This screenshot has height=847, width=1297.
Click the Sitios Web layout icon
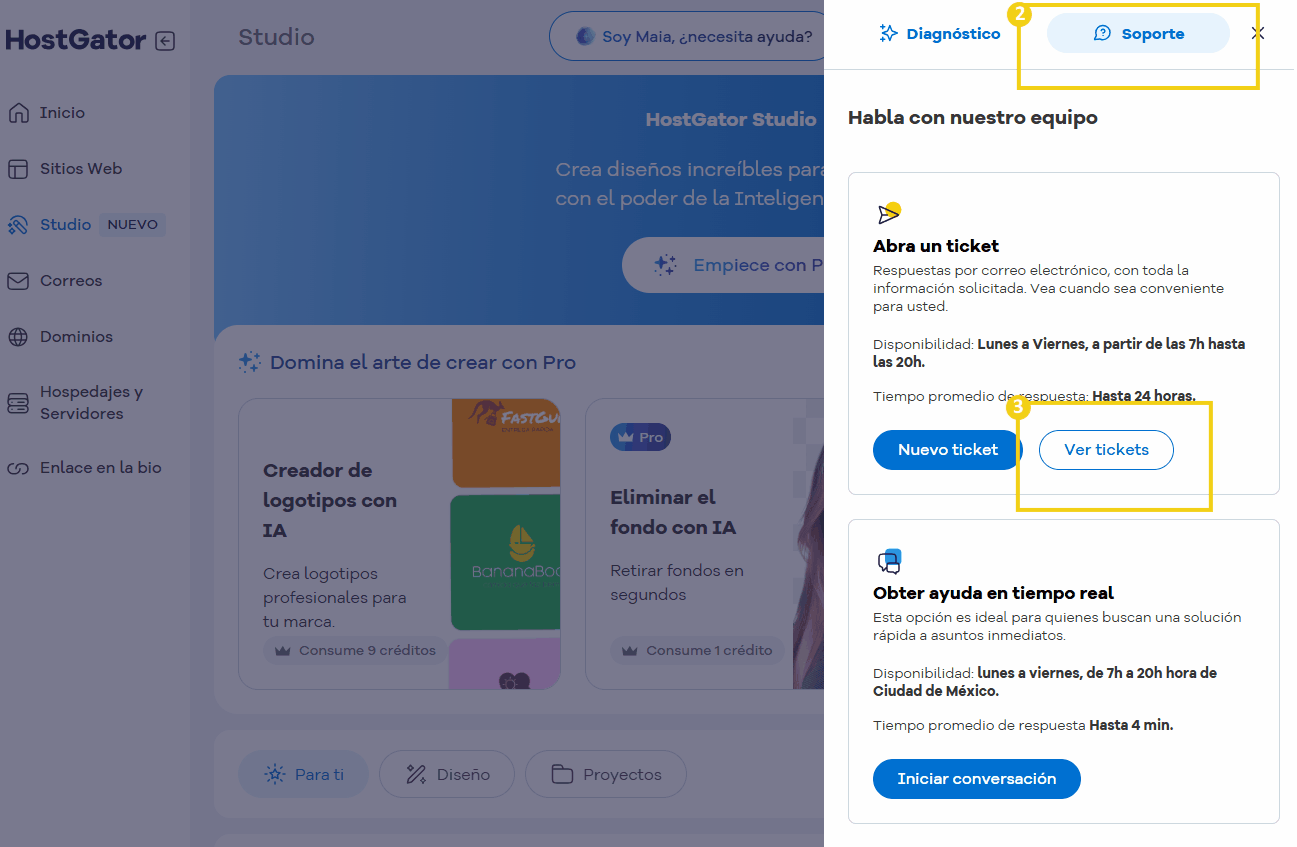(x=18, y=169)
